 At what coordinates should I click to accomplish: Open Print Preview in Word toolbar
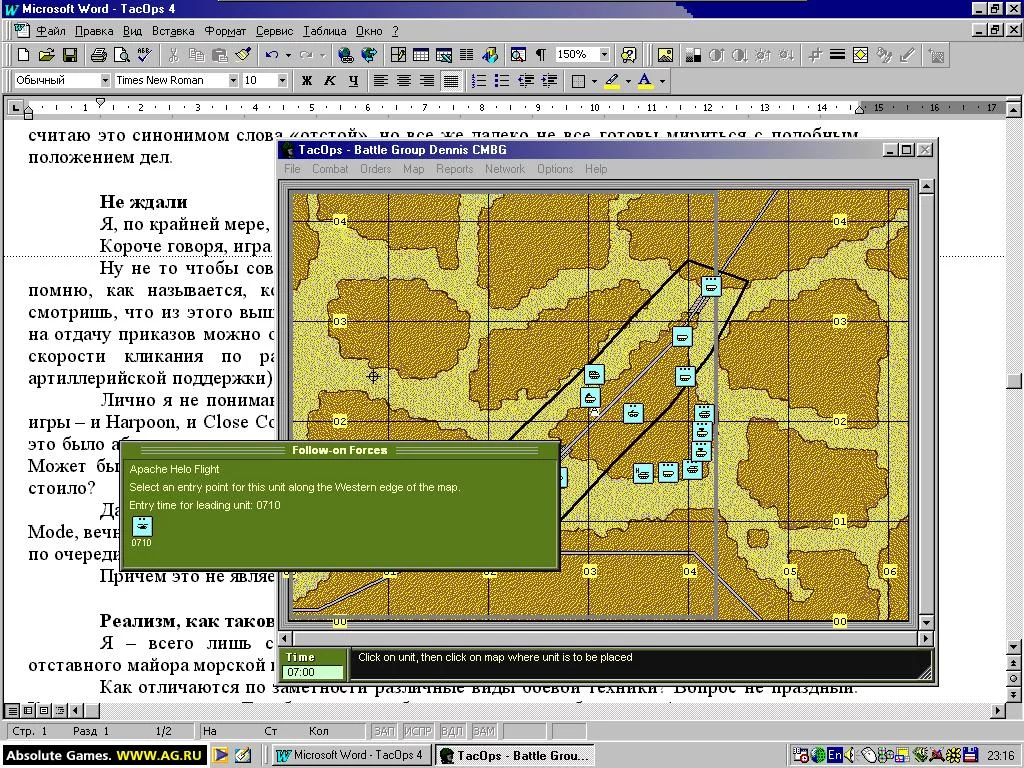point(121,55)
